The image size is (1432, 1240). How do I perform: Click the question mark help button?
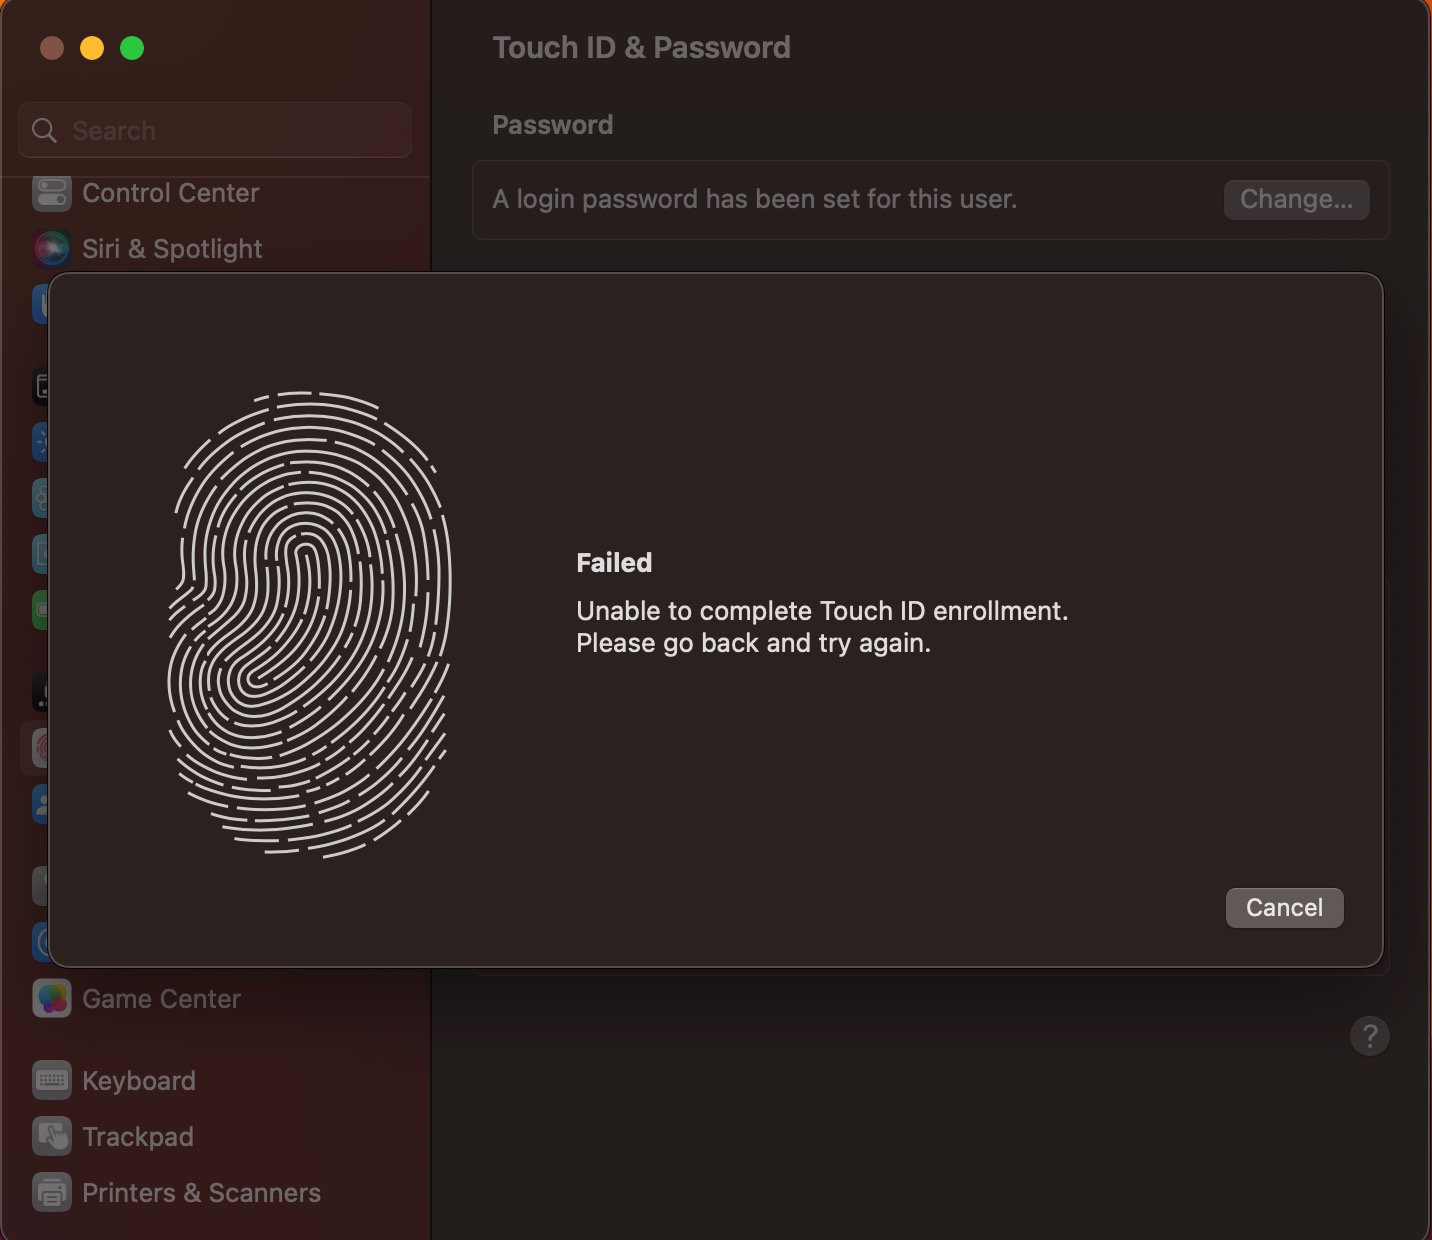point(1369,1036)
